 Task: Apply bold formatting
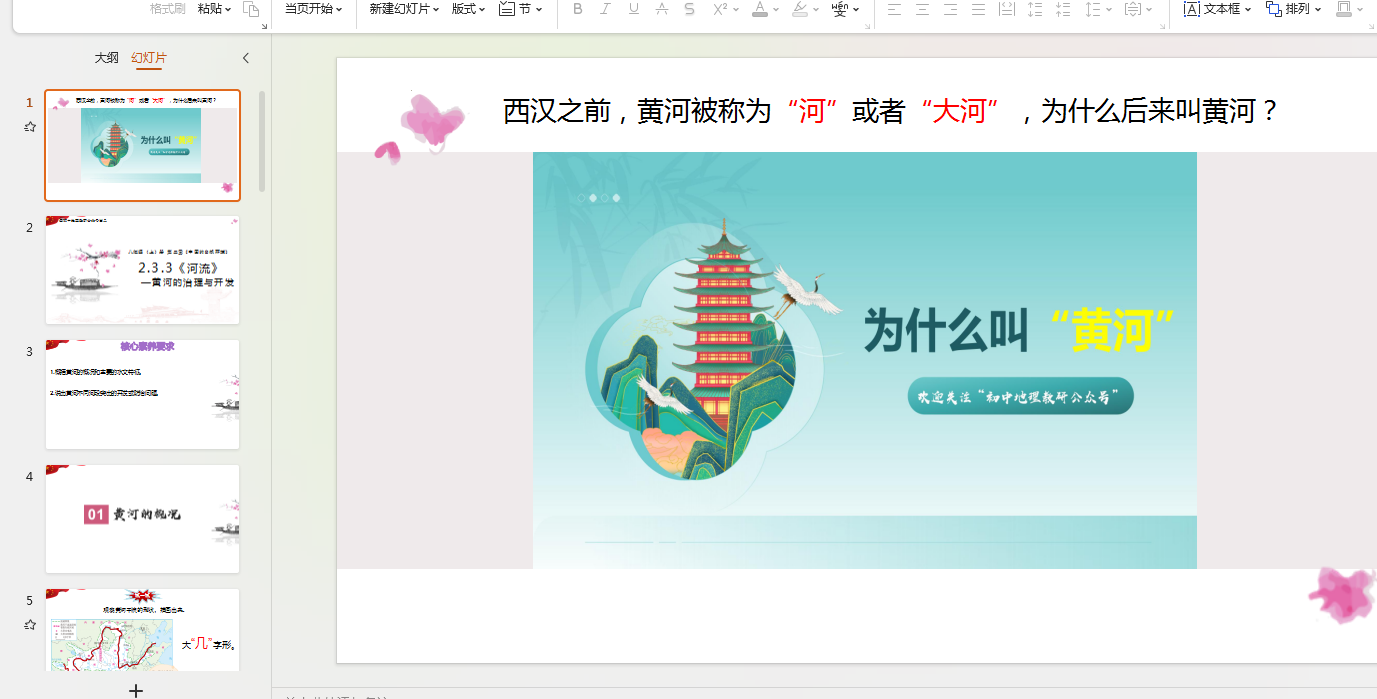577,9
